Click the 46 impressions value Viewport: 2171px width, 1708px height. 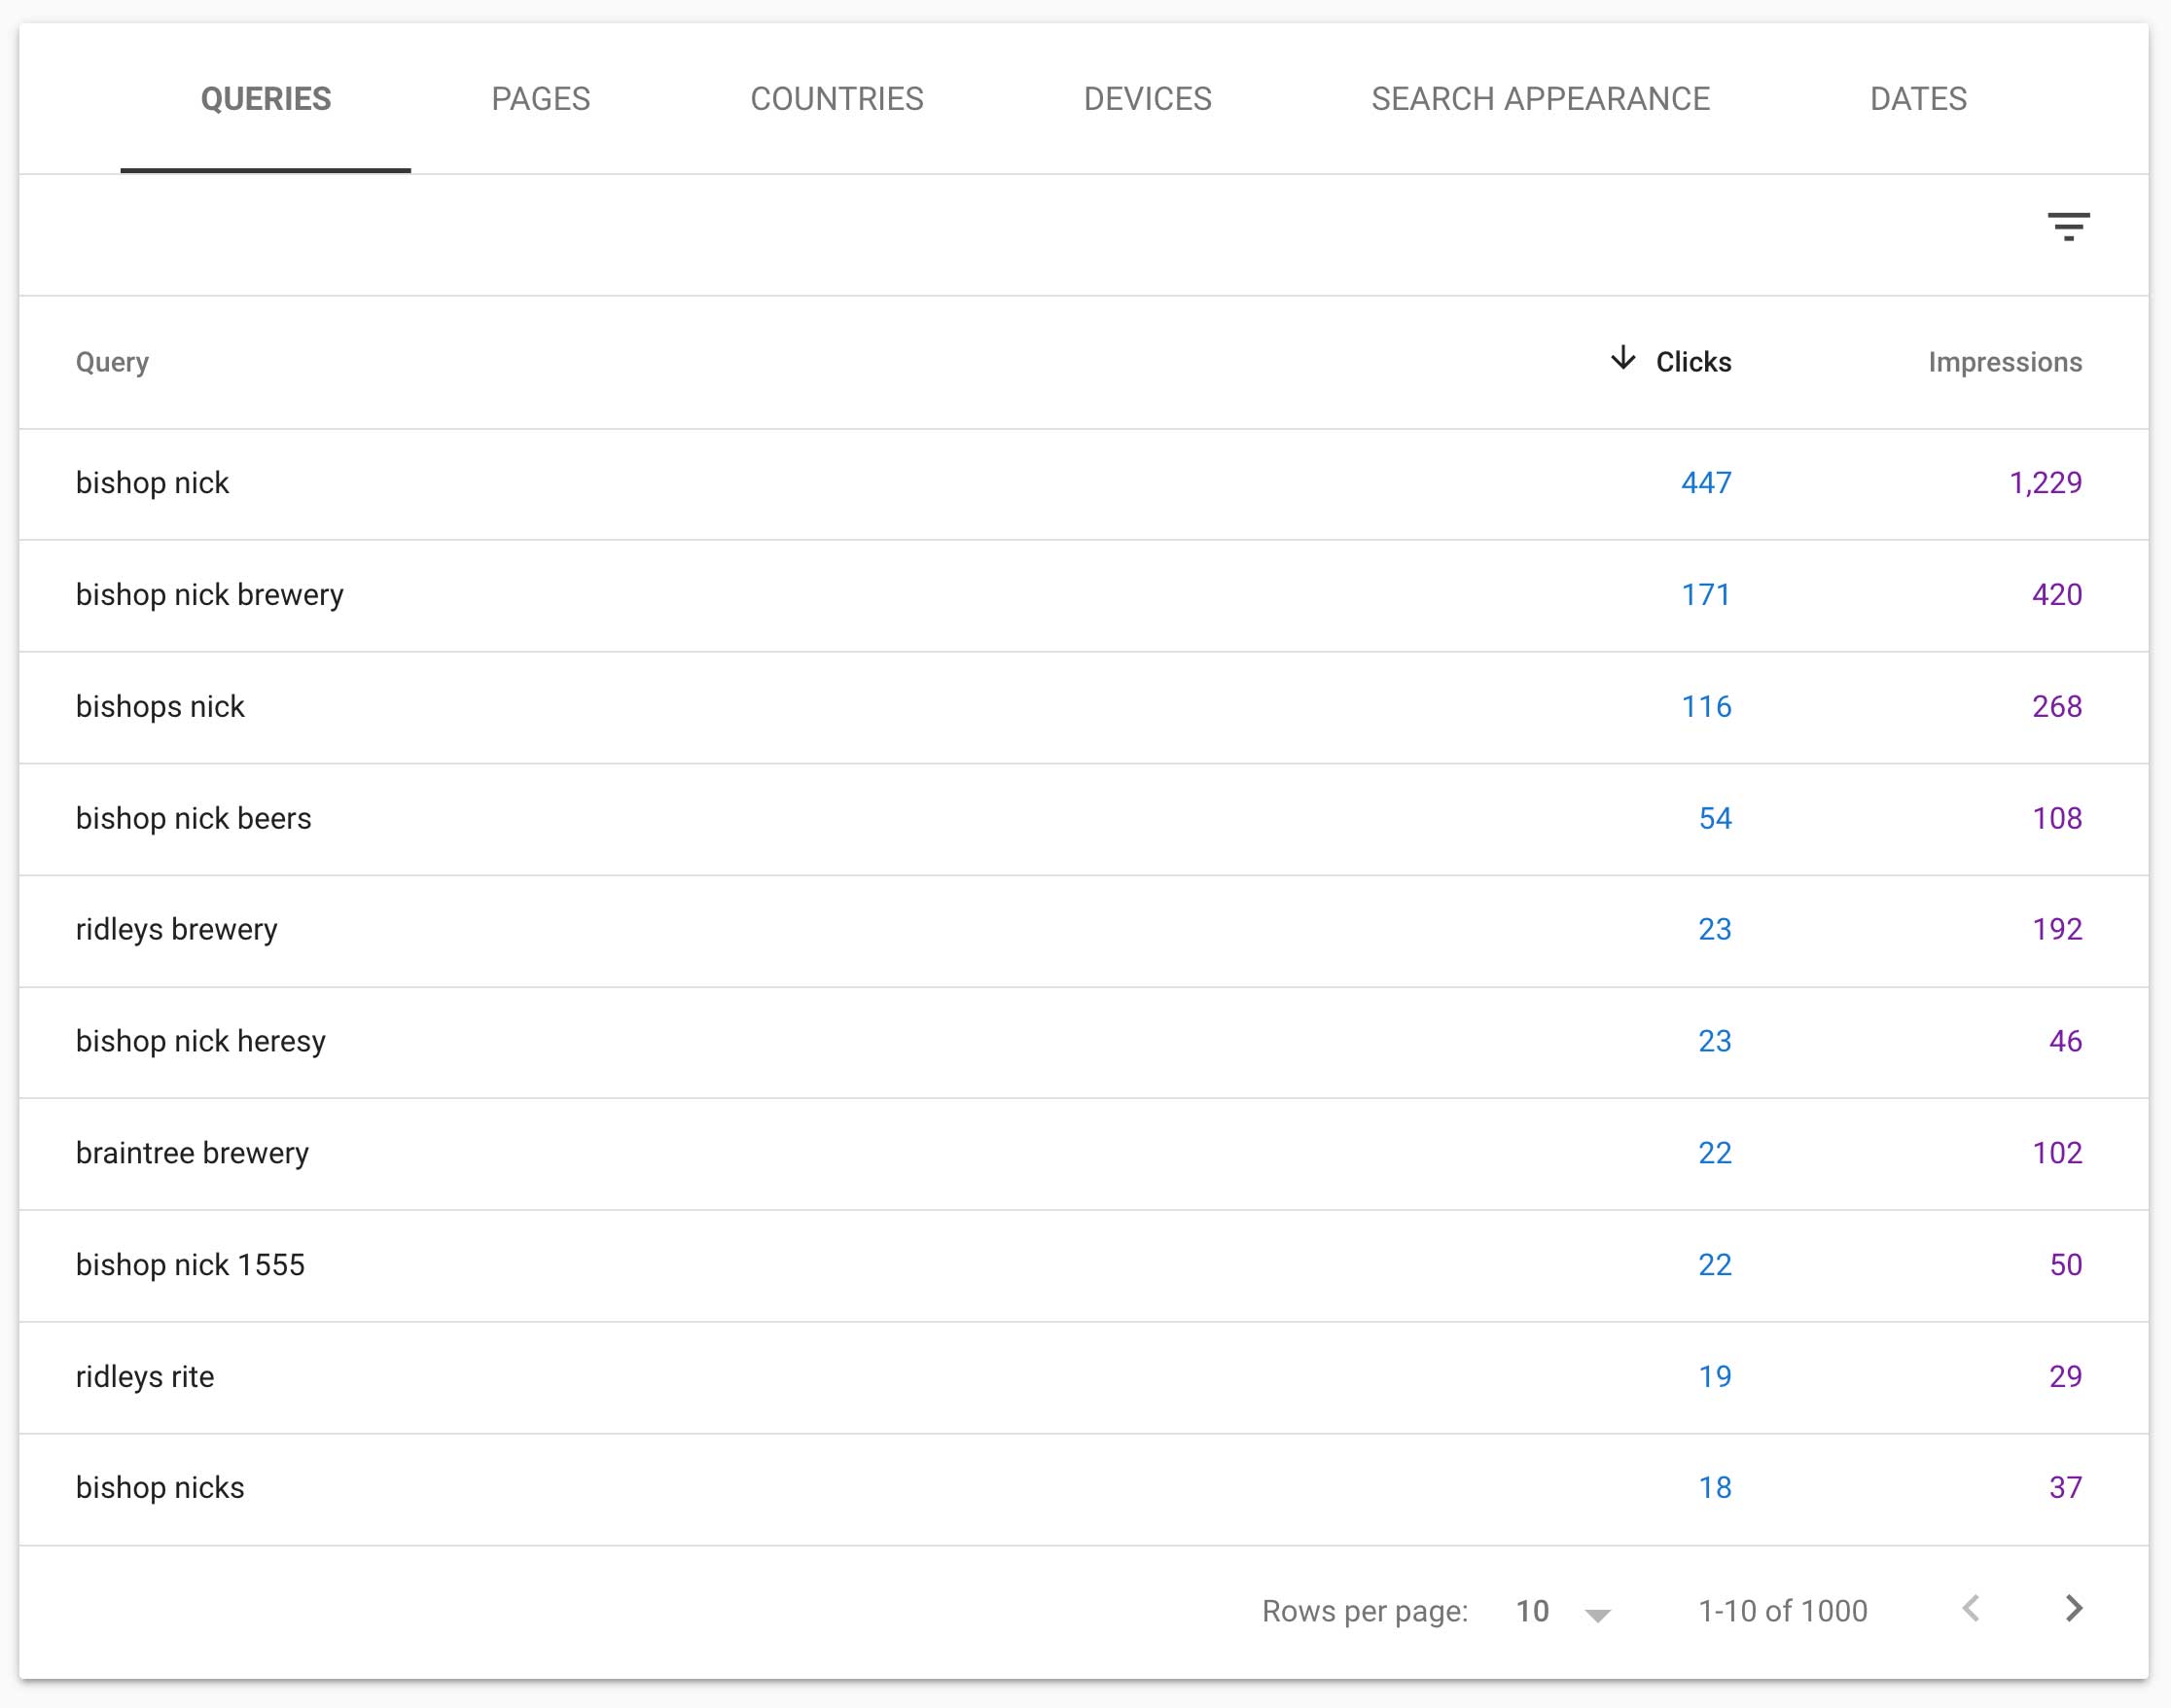pyautogui.click(x=2066, y=1042)
